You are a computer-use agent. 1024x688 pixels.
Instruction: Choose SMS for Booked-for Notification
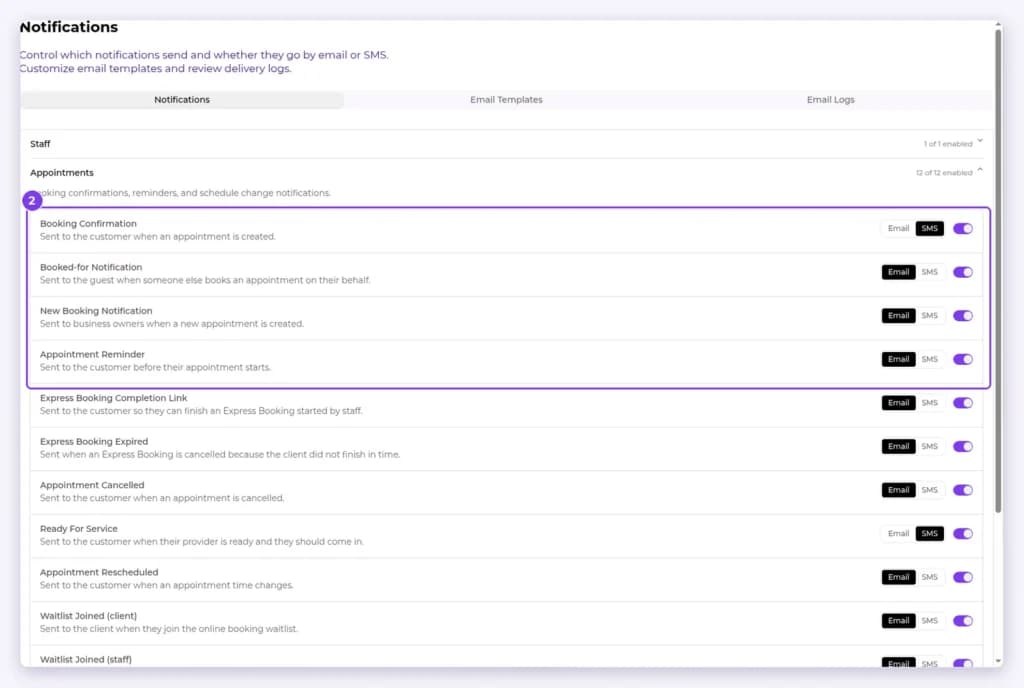[929, 272]
